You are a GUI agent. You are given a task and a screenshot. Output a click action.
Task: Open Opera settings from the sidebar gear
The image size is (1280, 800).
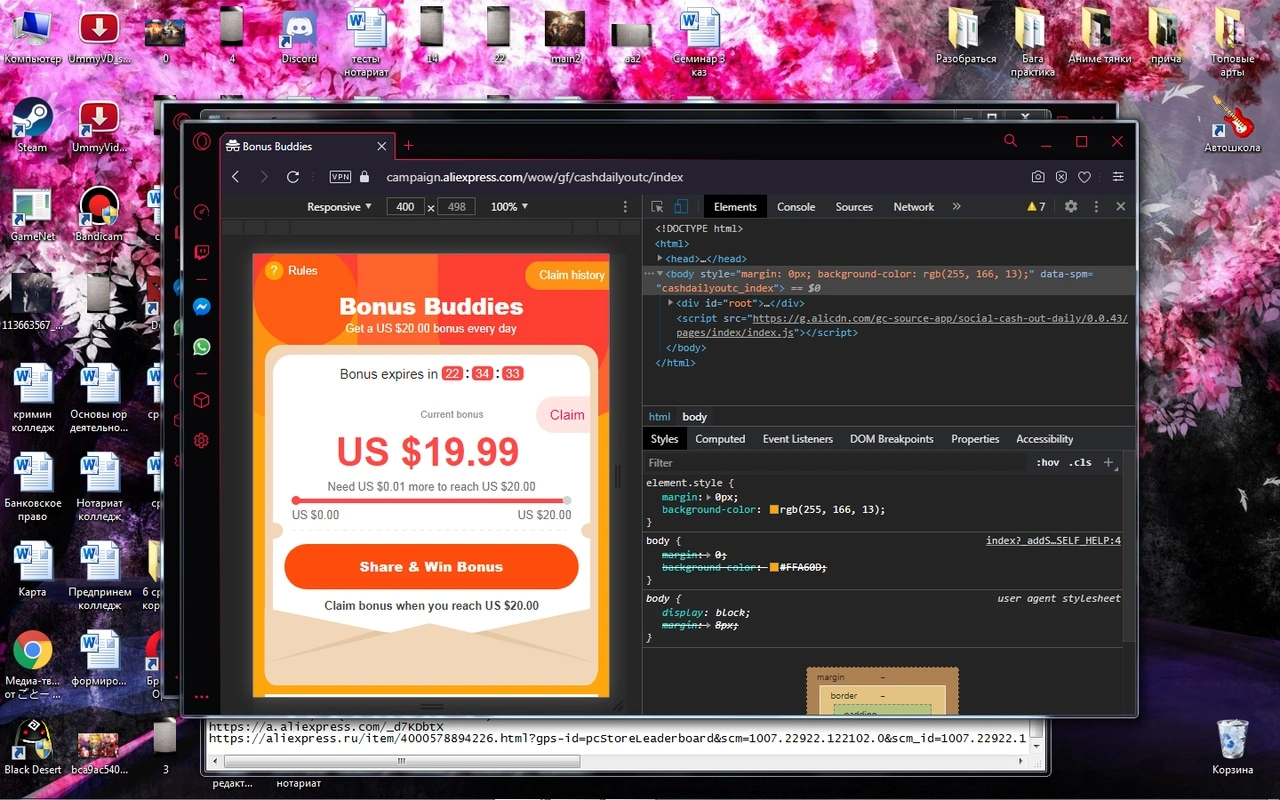[201, 440]
